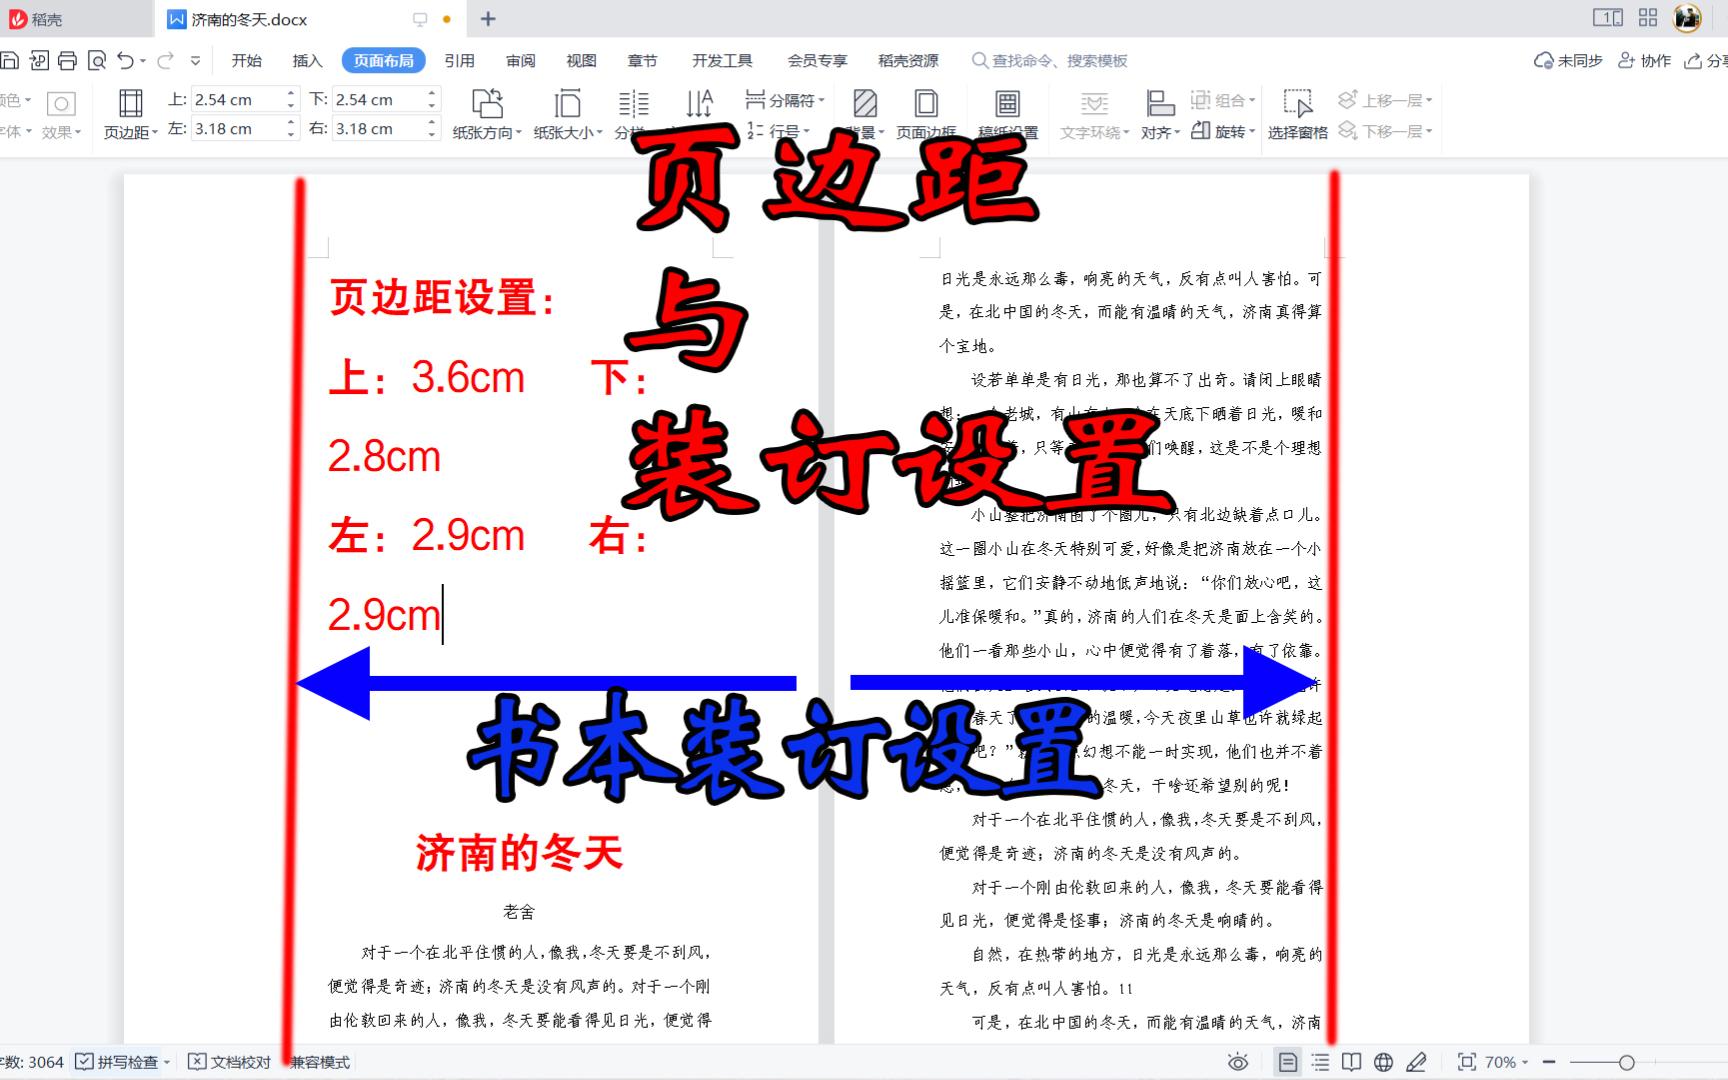1728x1080 pixels.
Task: Open the 稿纸设置 (manuscript paper) tool
Action: tap(1008, 110)
